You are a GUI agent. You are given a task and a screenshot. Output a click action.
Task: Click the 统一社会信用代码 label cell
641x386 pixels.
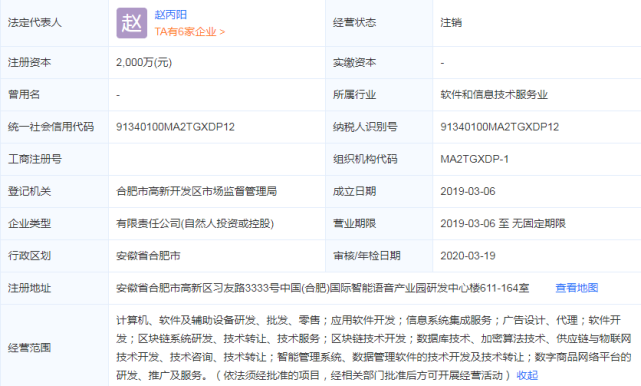54,127
